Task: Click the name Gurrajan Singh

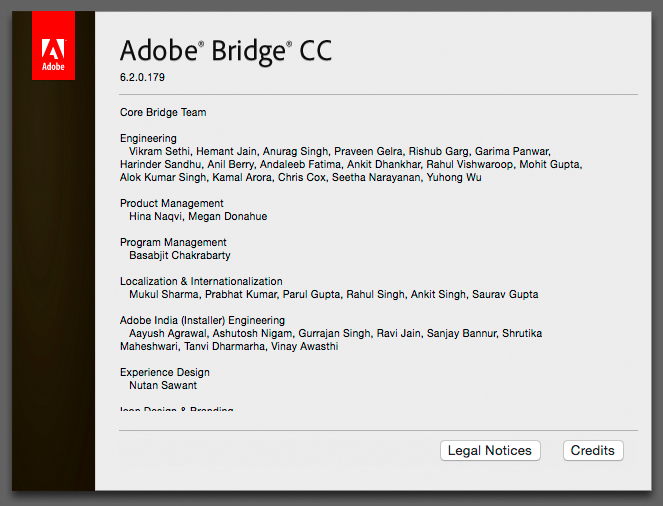Action: pos(334,334)
